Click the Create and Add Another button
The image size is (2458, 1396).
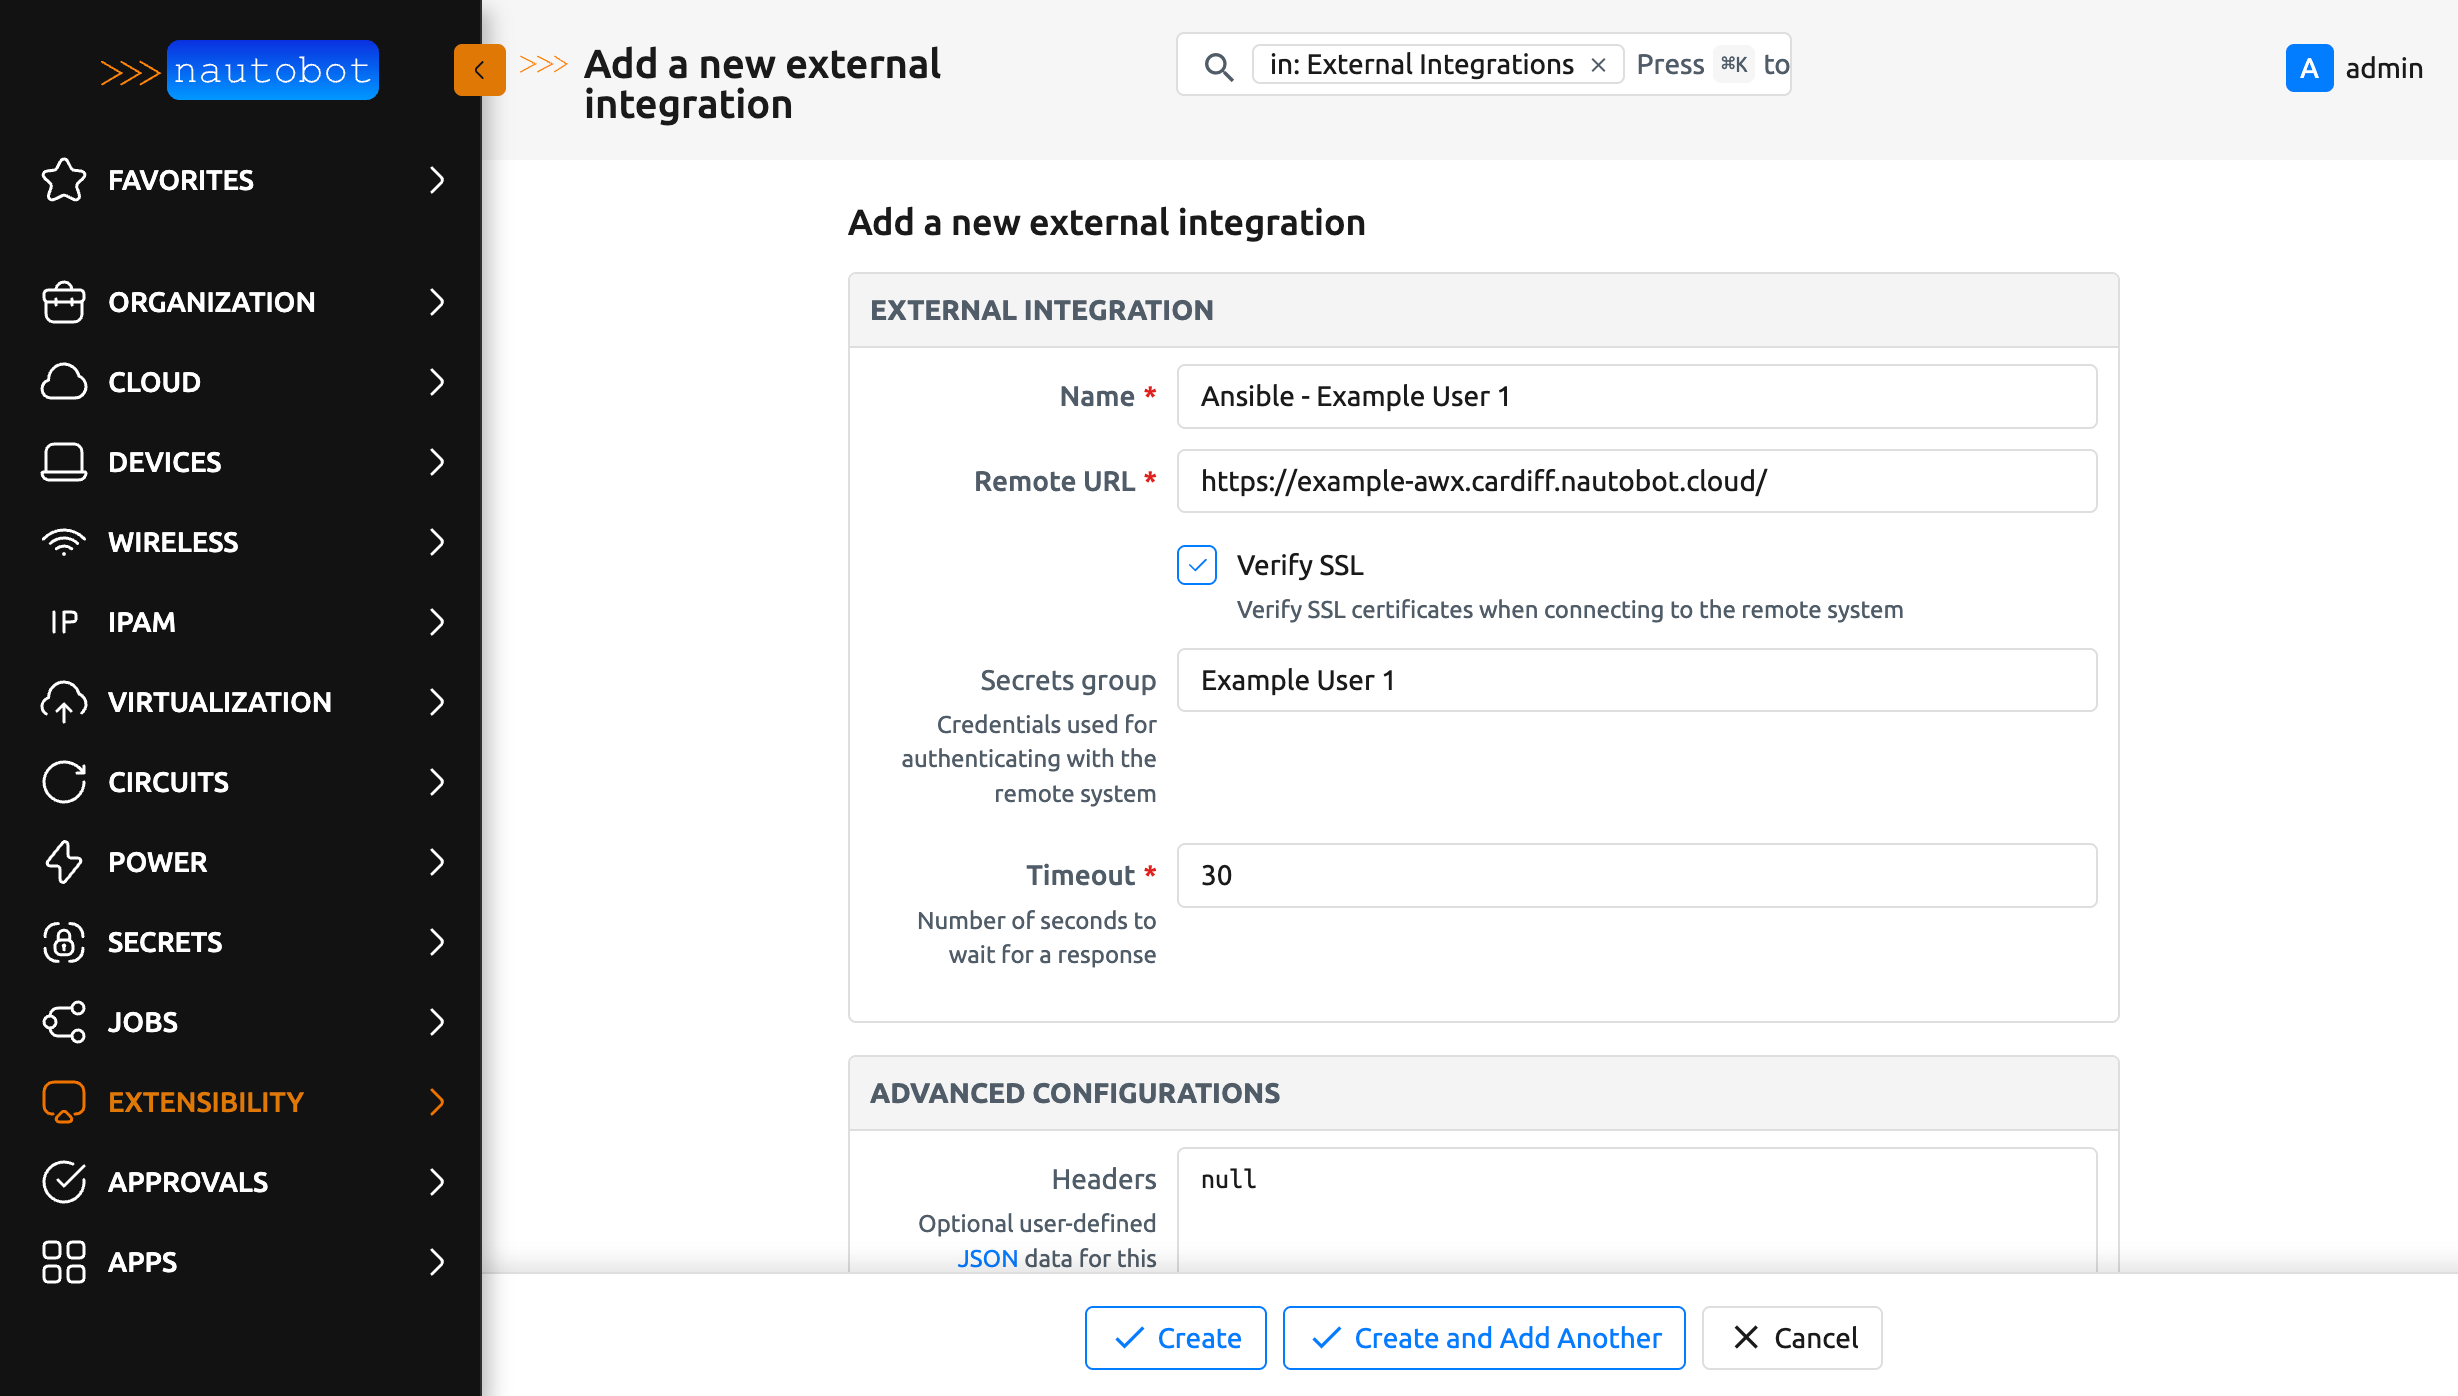click(x=1483, y=1337)
